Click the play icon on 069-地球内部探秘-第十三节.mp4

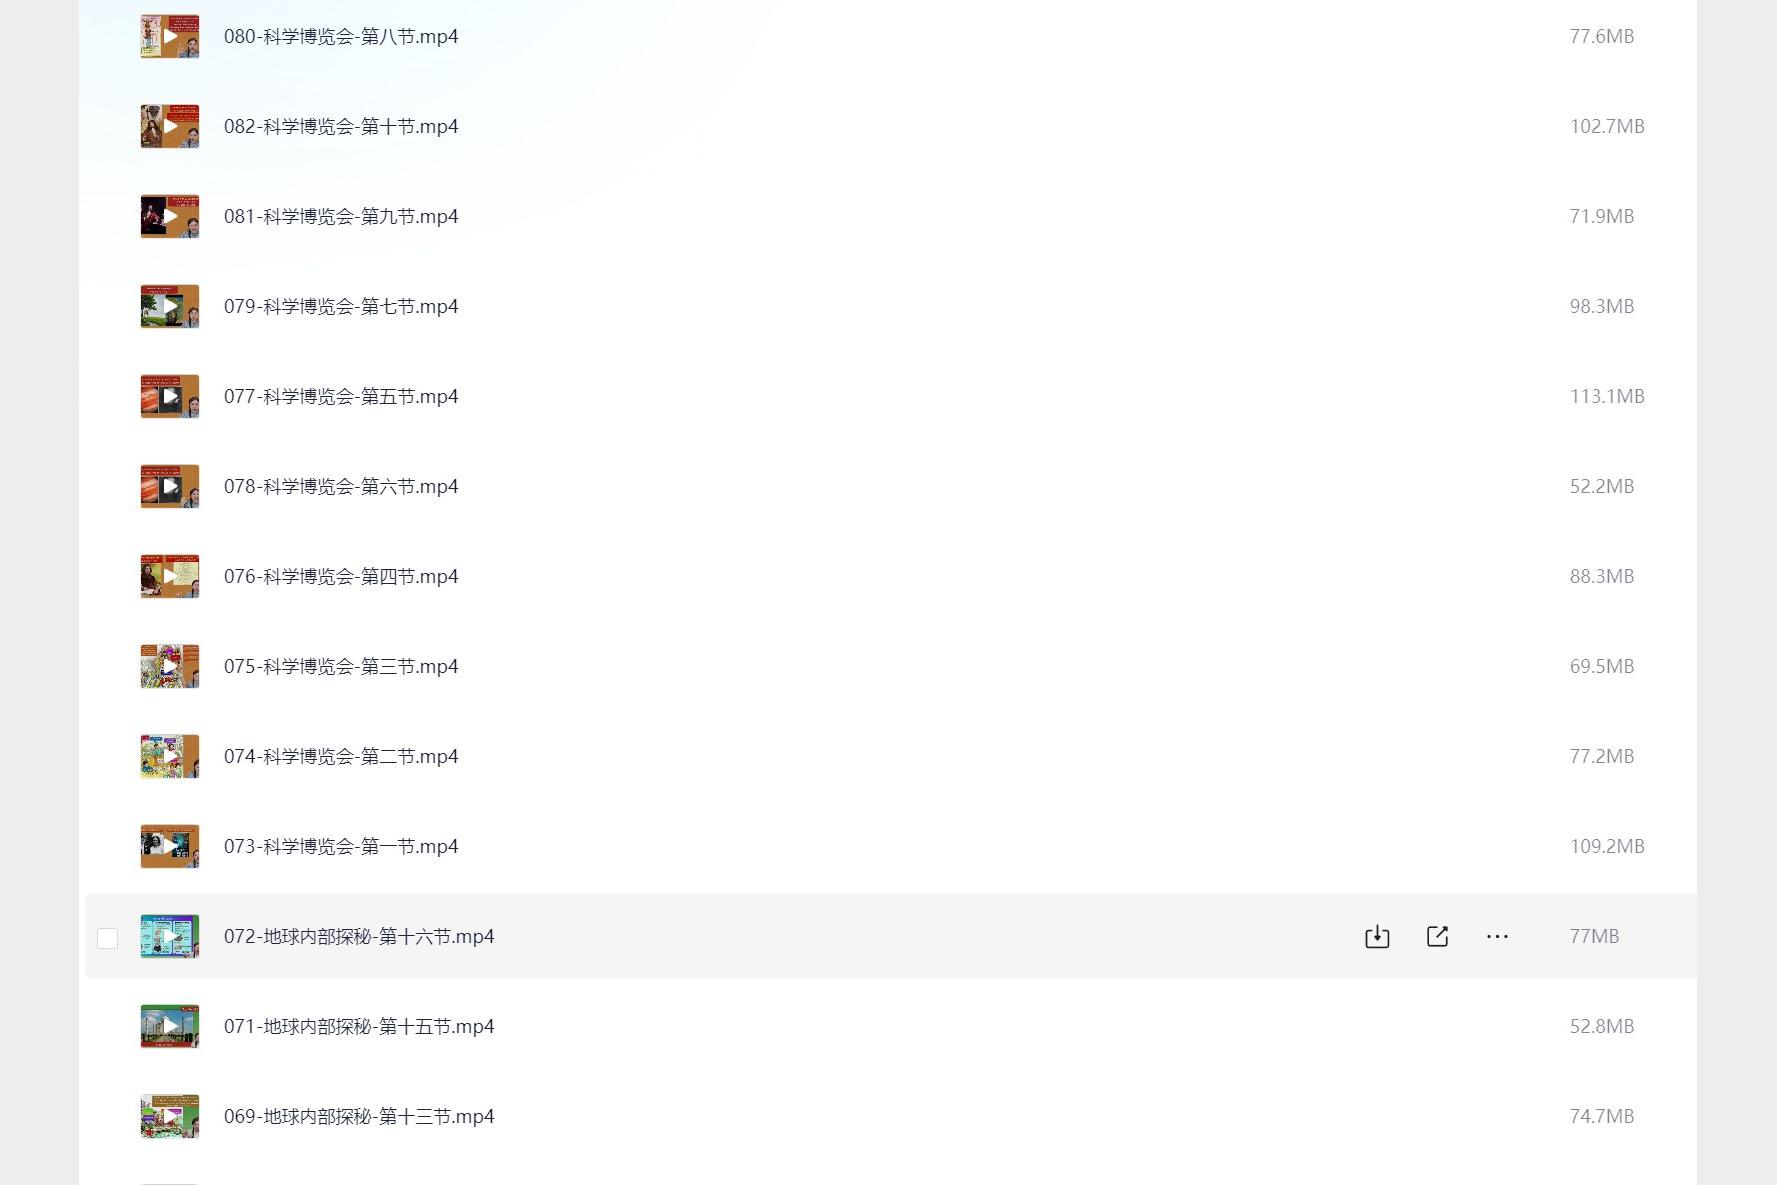click(170, 1116)
